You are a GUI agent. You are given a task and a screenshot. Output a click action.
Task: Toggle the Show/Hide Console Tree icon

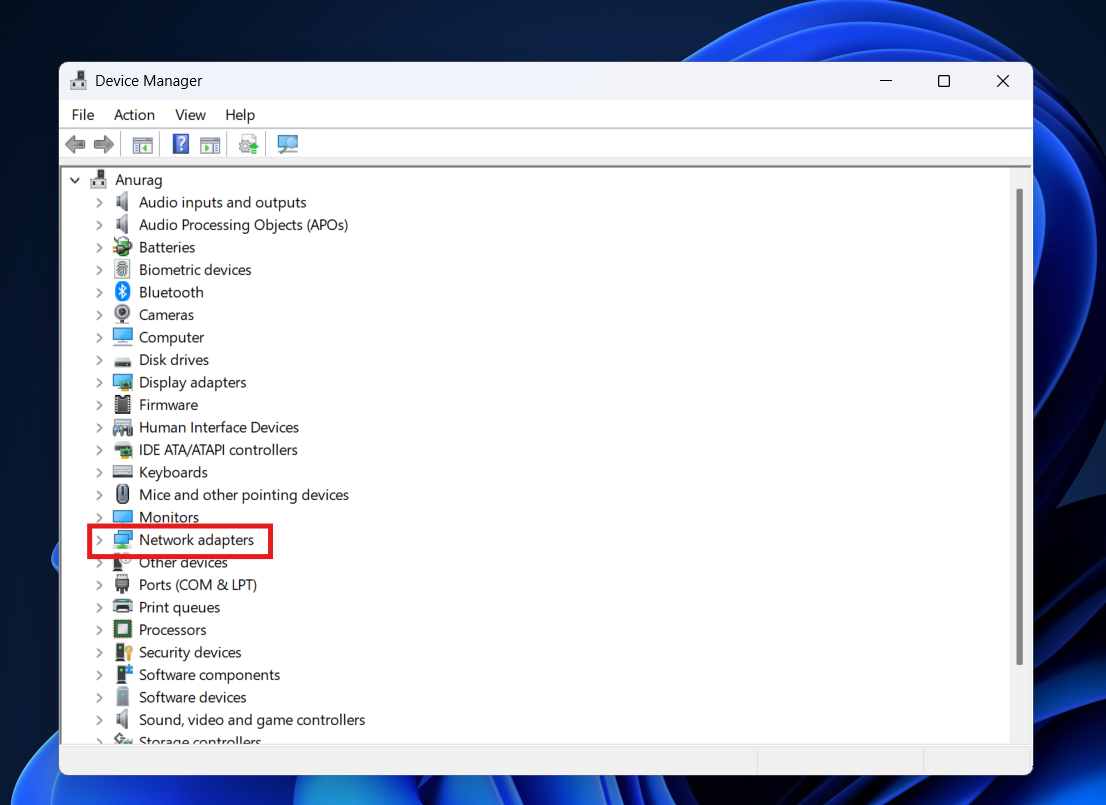coord(142,144)
